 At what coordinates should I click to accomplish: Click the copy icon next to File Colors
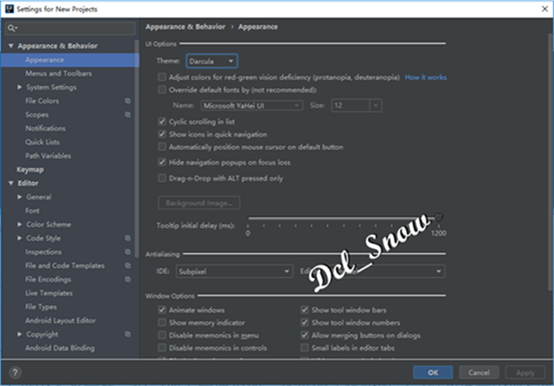point(128,101)
